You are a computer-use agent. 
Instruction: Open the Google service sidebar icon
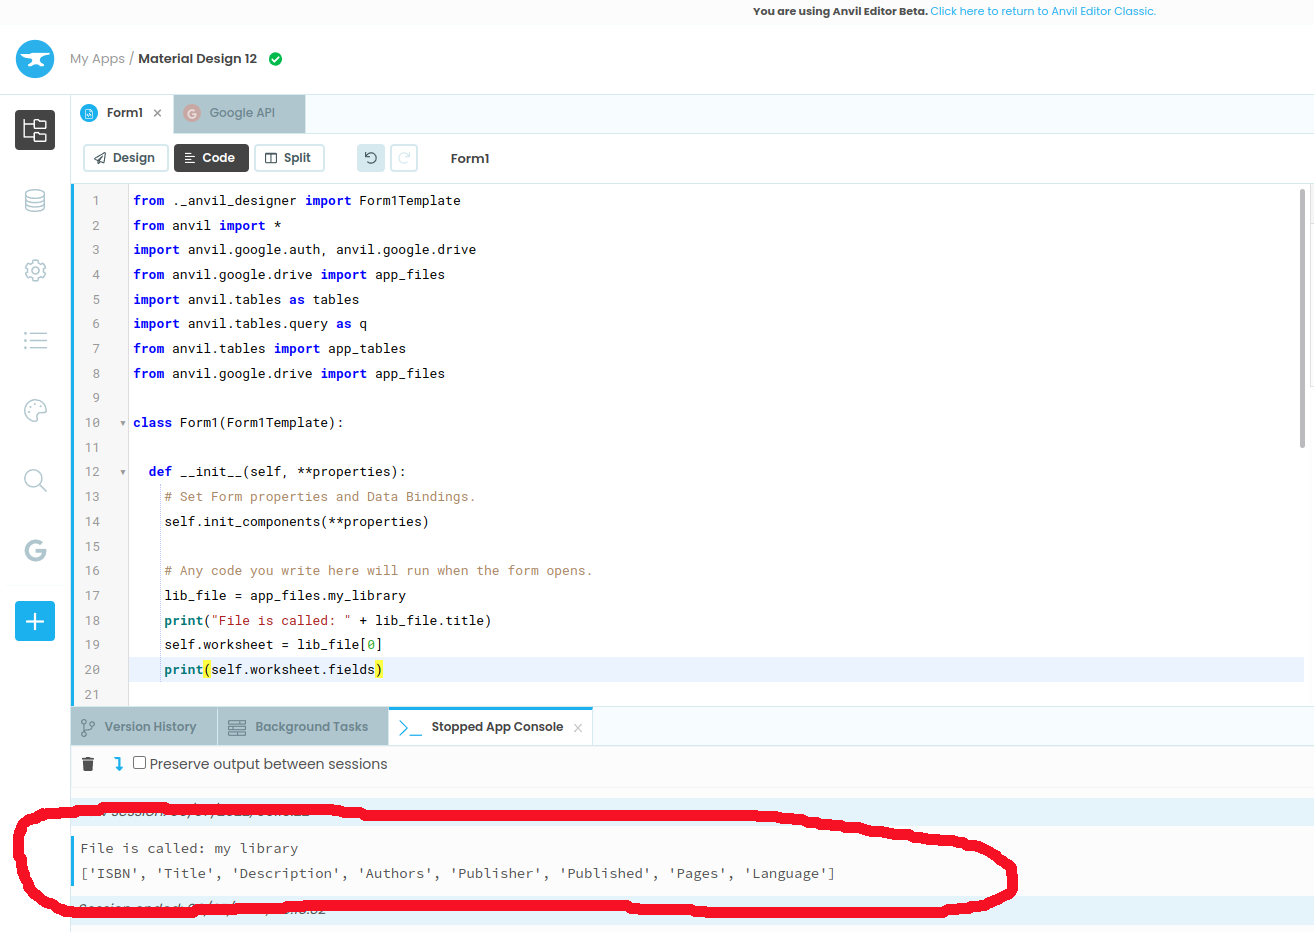click(x=35, y=550)
